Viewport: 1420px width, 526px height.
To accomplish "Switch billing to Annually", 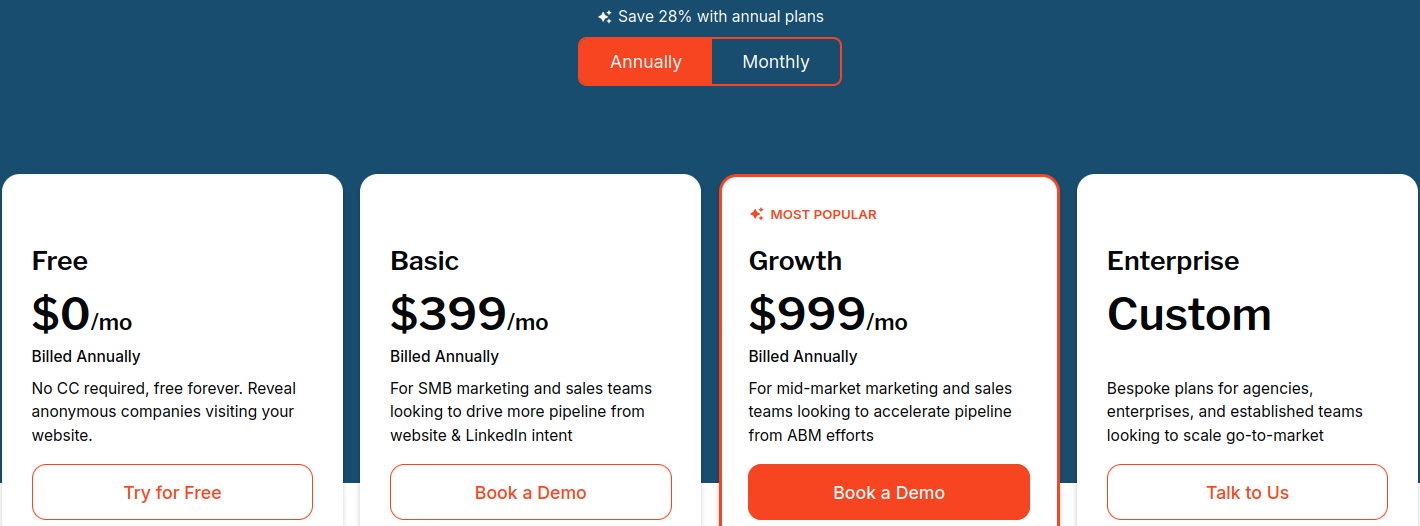I will click(646, 62).
